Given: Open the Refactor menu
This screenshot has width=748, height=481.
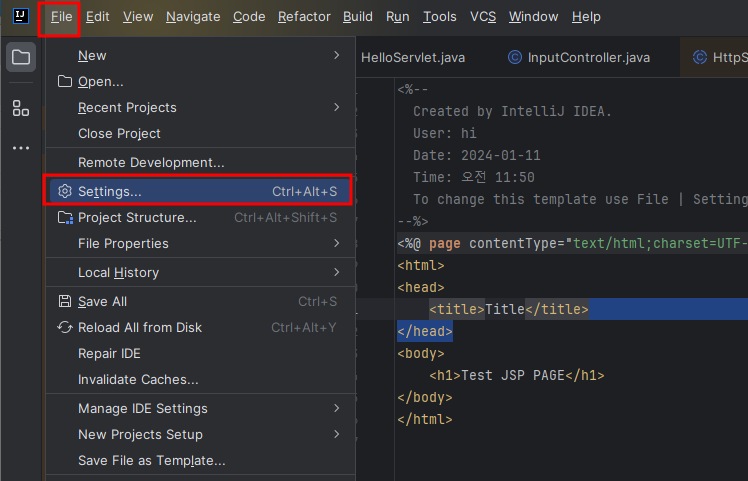Looking at the screenshot, I should point(304,17).
